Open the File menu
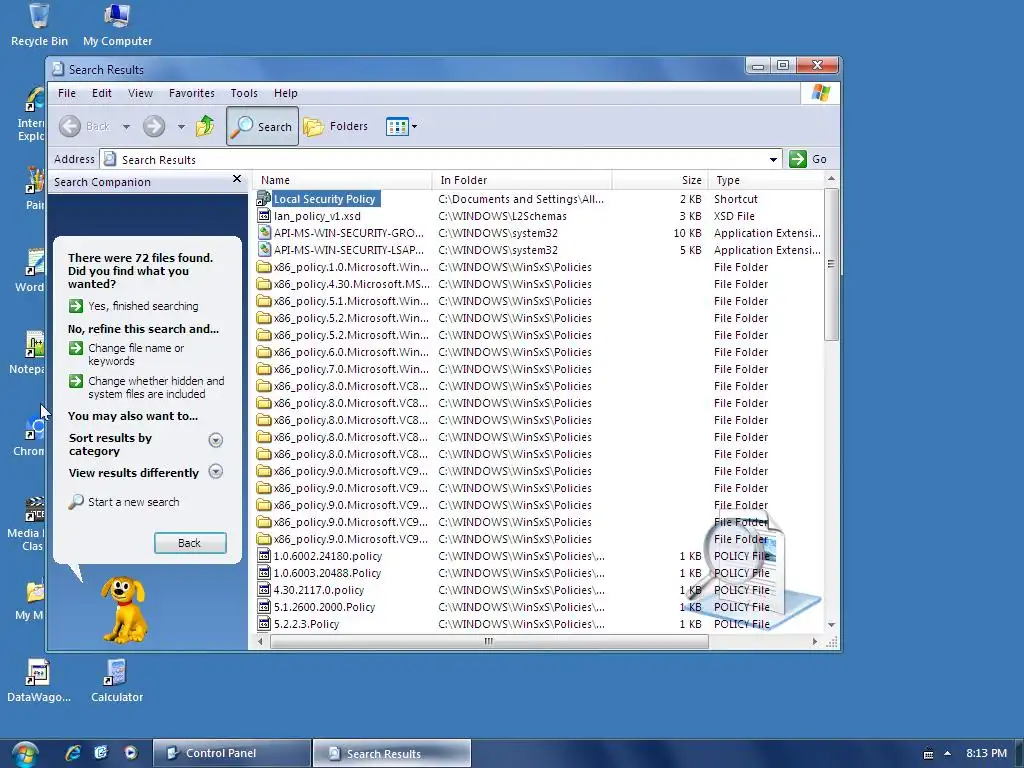 67,93
